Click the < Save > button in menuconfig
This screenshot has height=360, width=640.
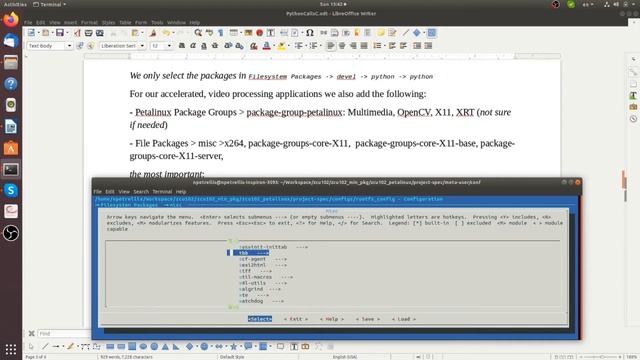[368, 319]
